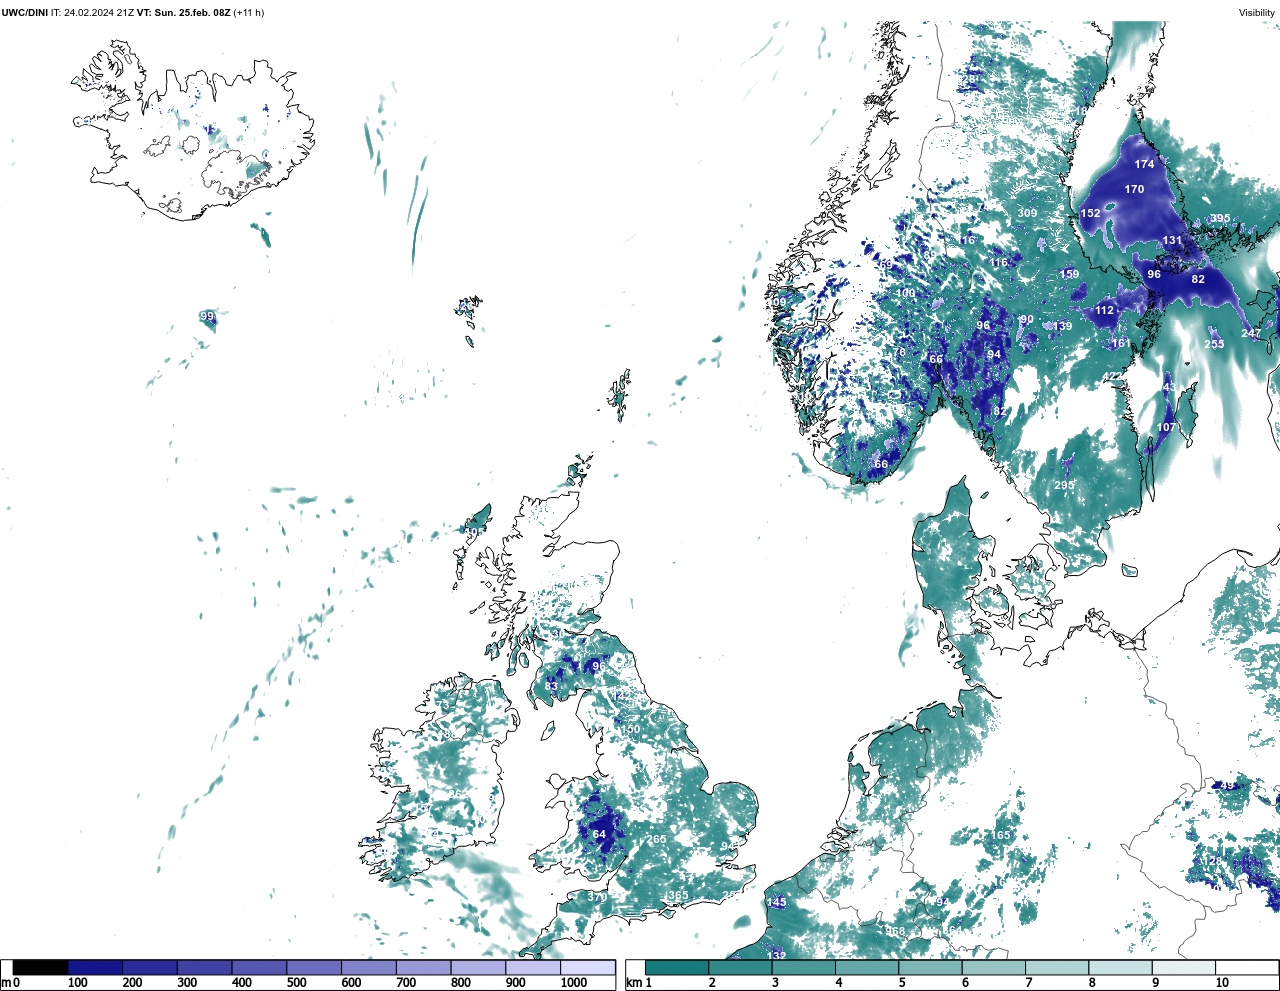Click the 'Visibility' title label
1280x991 pixels.
pyautogui.click(x=1257, y=13)
